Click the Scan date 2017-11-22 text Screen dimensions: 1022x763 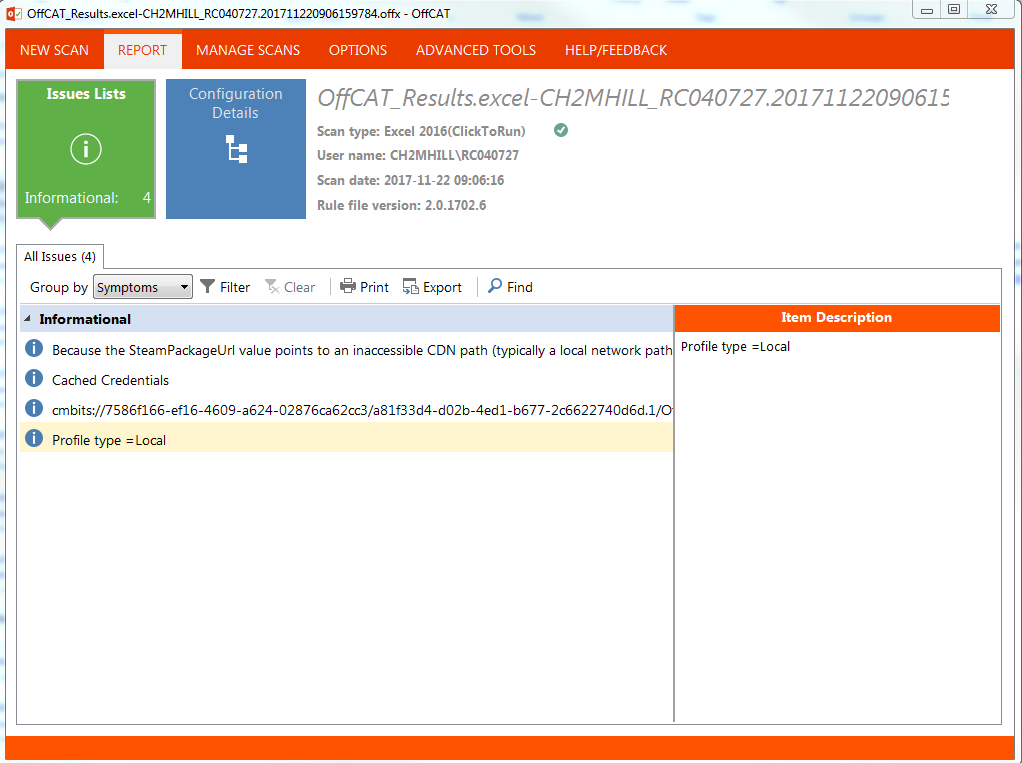coord(411,180)
